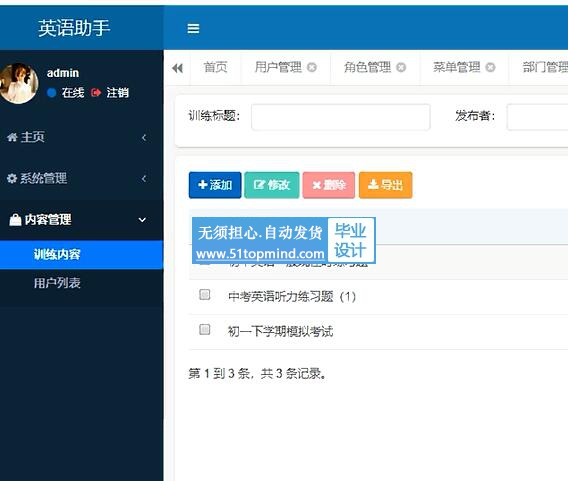Click the blue 添加 button
The height and width of the screenshot is (481, 568).
coord(215,185)
